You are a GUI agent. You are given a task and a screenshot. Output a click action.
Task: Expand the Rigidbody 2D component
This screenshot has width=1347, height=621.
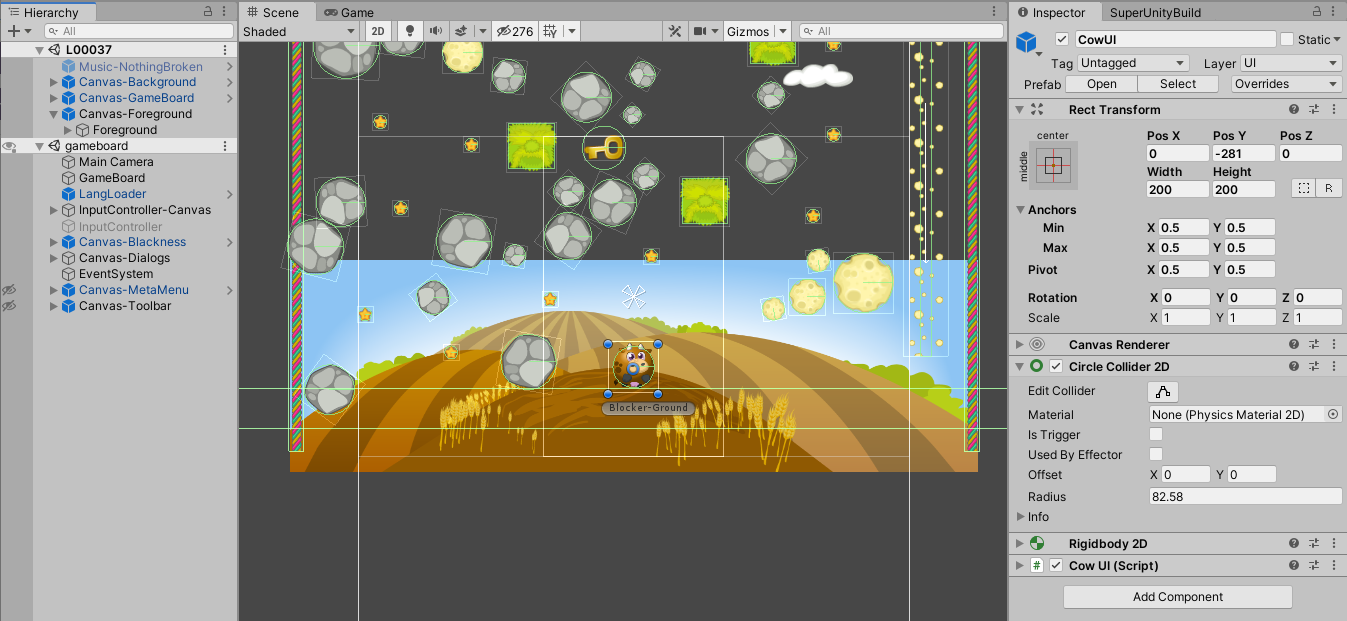click(1019, 544)
